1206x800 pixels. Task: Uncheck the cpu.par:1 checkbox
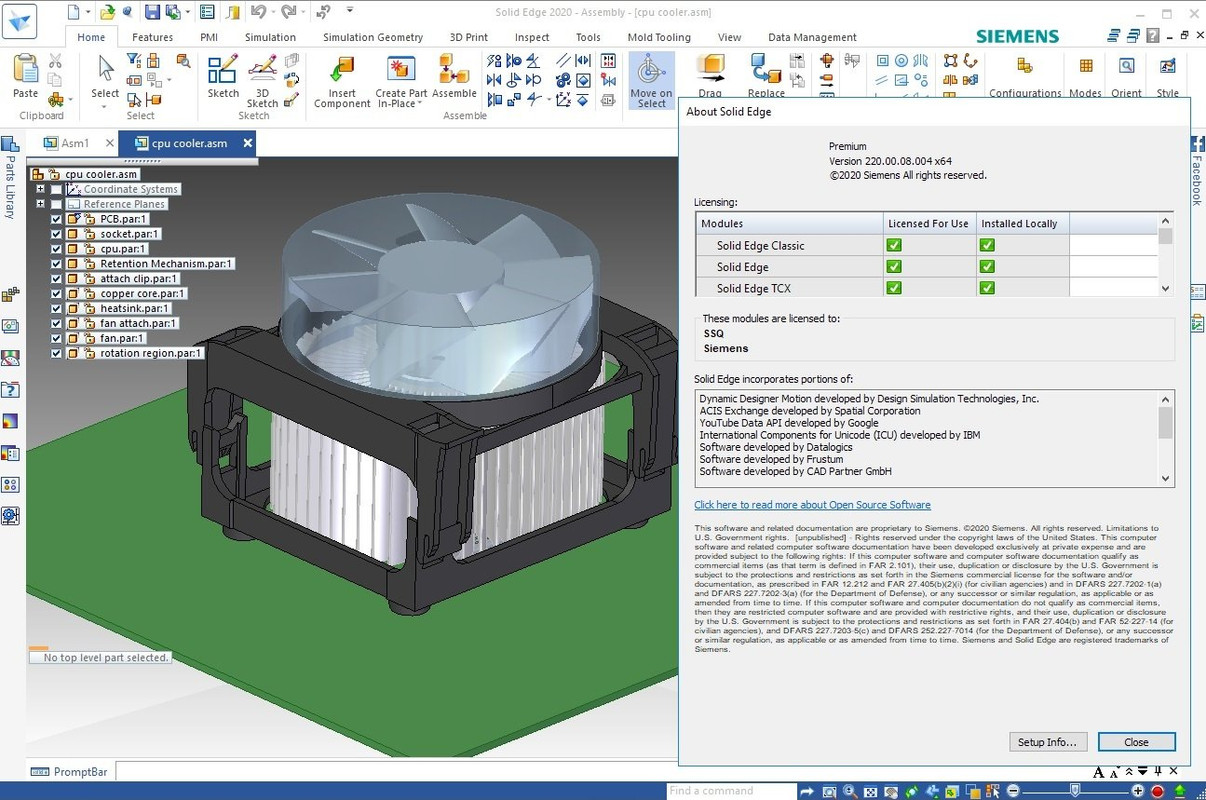pos(57,249)
